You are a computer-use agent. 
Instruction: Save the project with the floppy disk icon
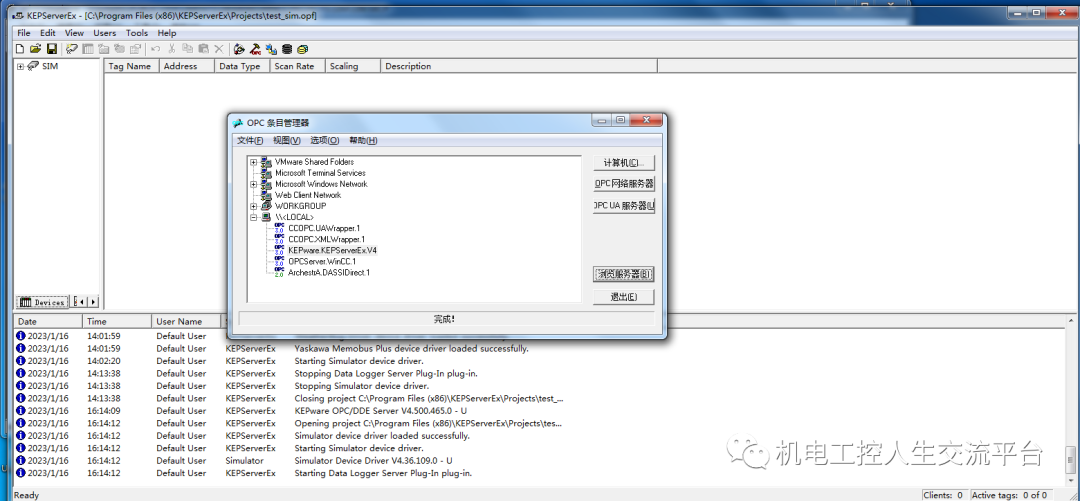click(x=52, y=48)
